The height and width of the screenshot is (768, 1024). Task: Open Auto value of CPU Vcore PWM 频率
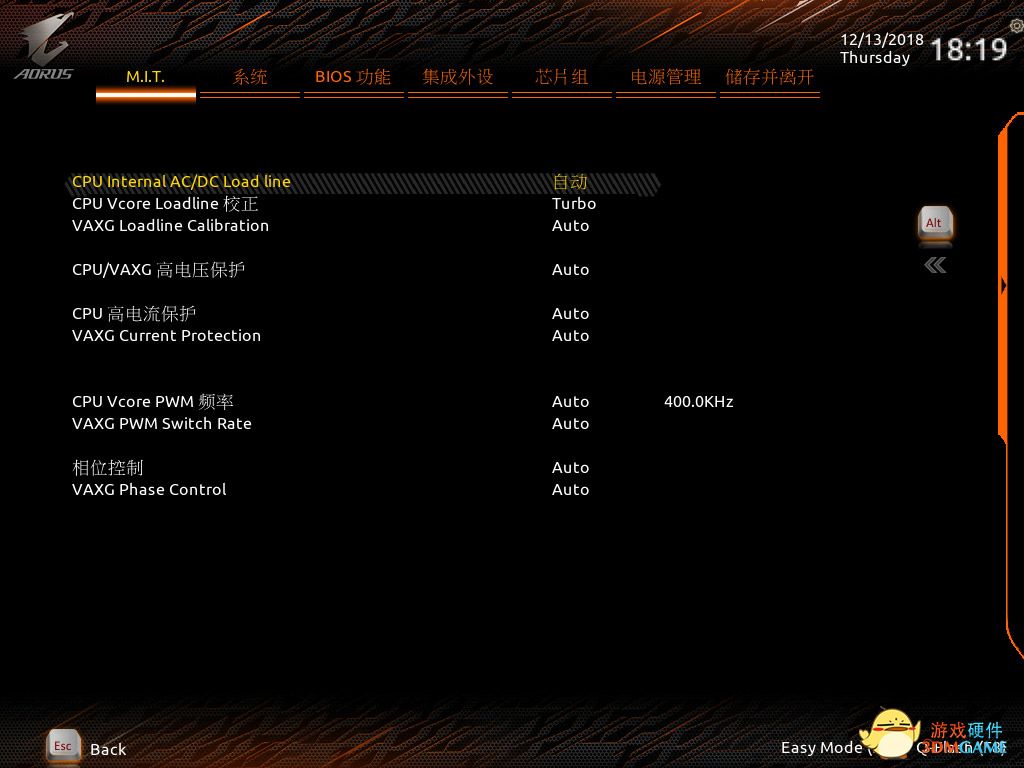(570, 402)
